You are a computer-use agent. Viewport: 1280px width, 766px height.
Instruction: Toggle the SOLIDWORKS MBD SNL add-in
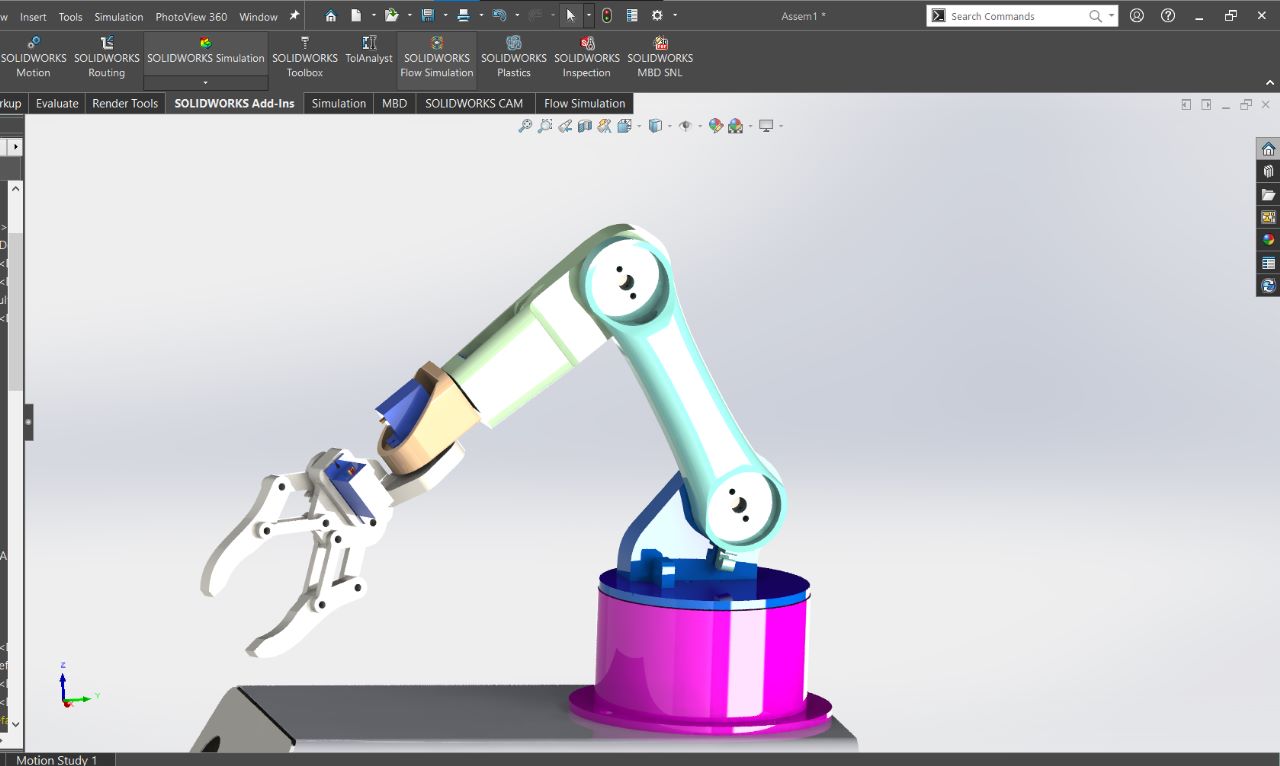coord(660,58)
